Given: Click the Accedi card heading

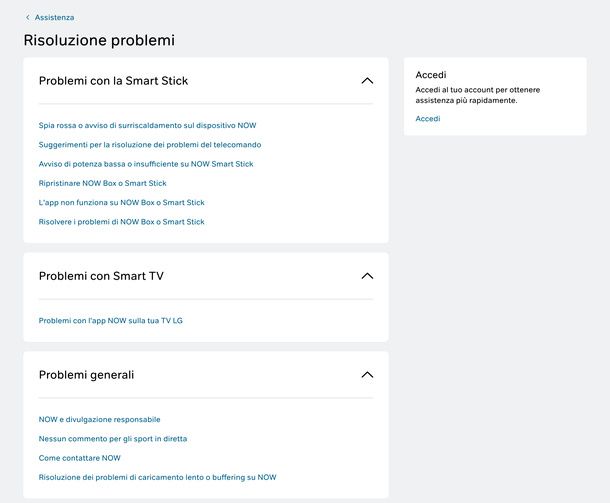Looking at the screenshot, I should tap(431, 75).
